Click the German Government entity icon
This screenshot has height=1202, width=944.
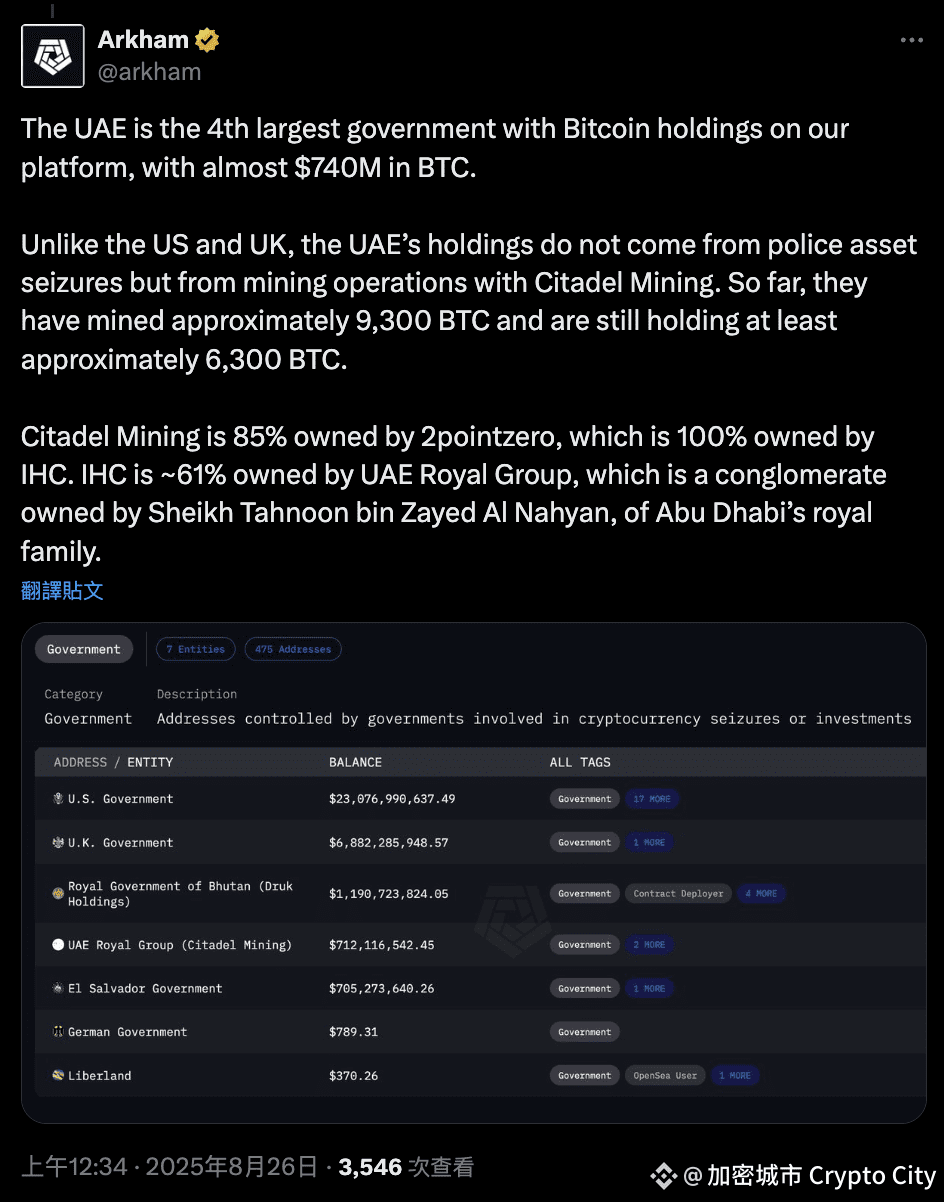58,1032
